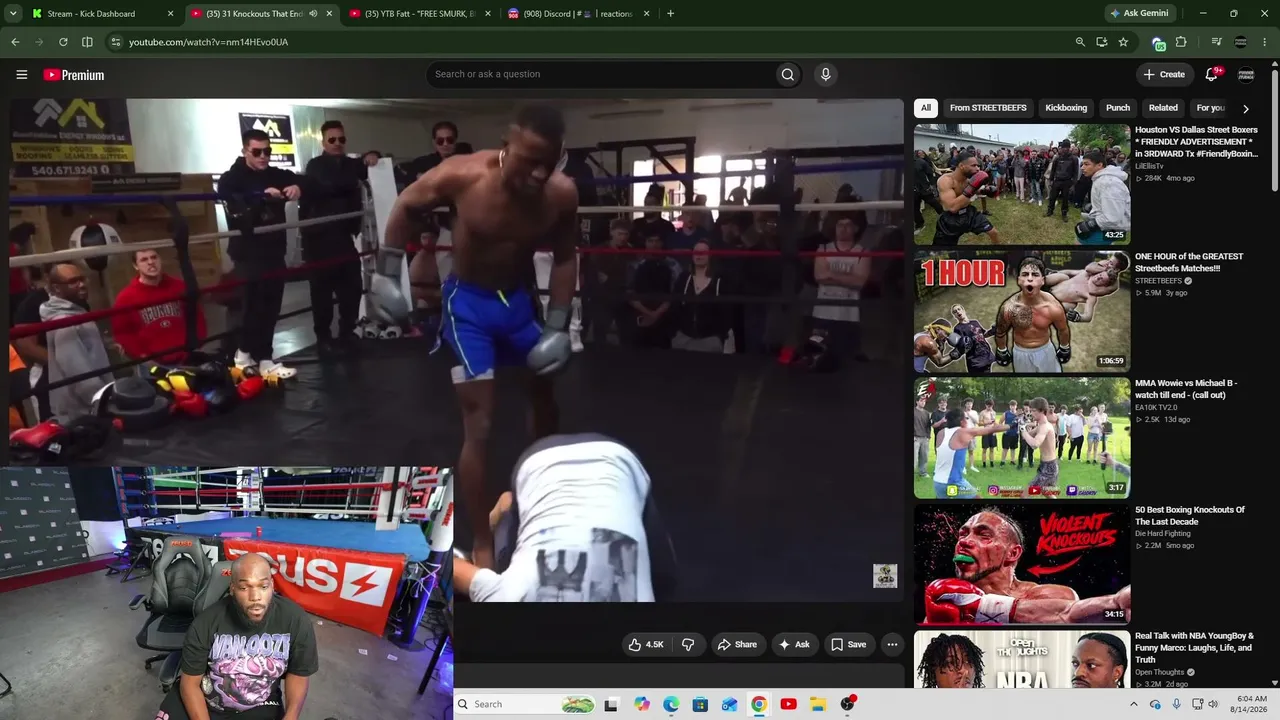This screenshot has height=720, width=1280.
Task: Open OBS Studio from the taskbar
Action: (848, 704)
